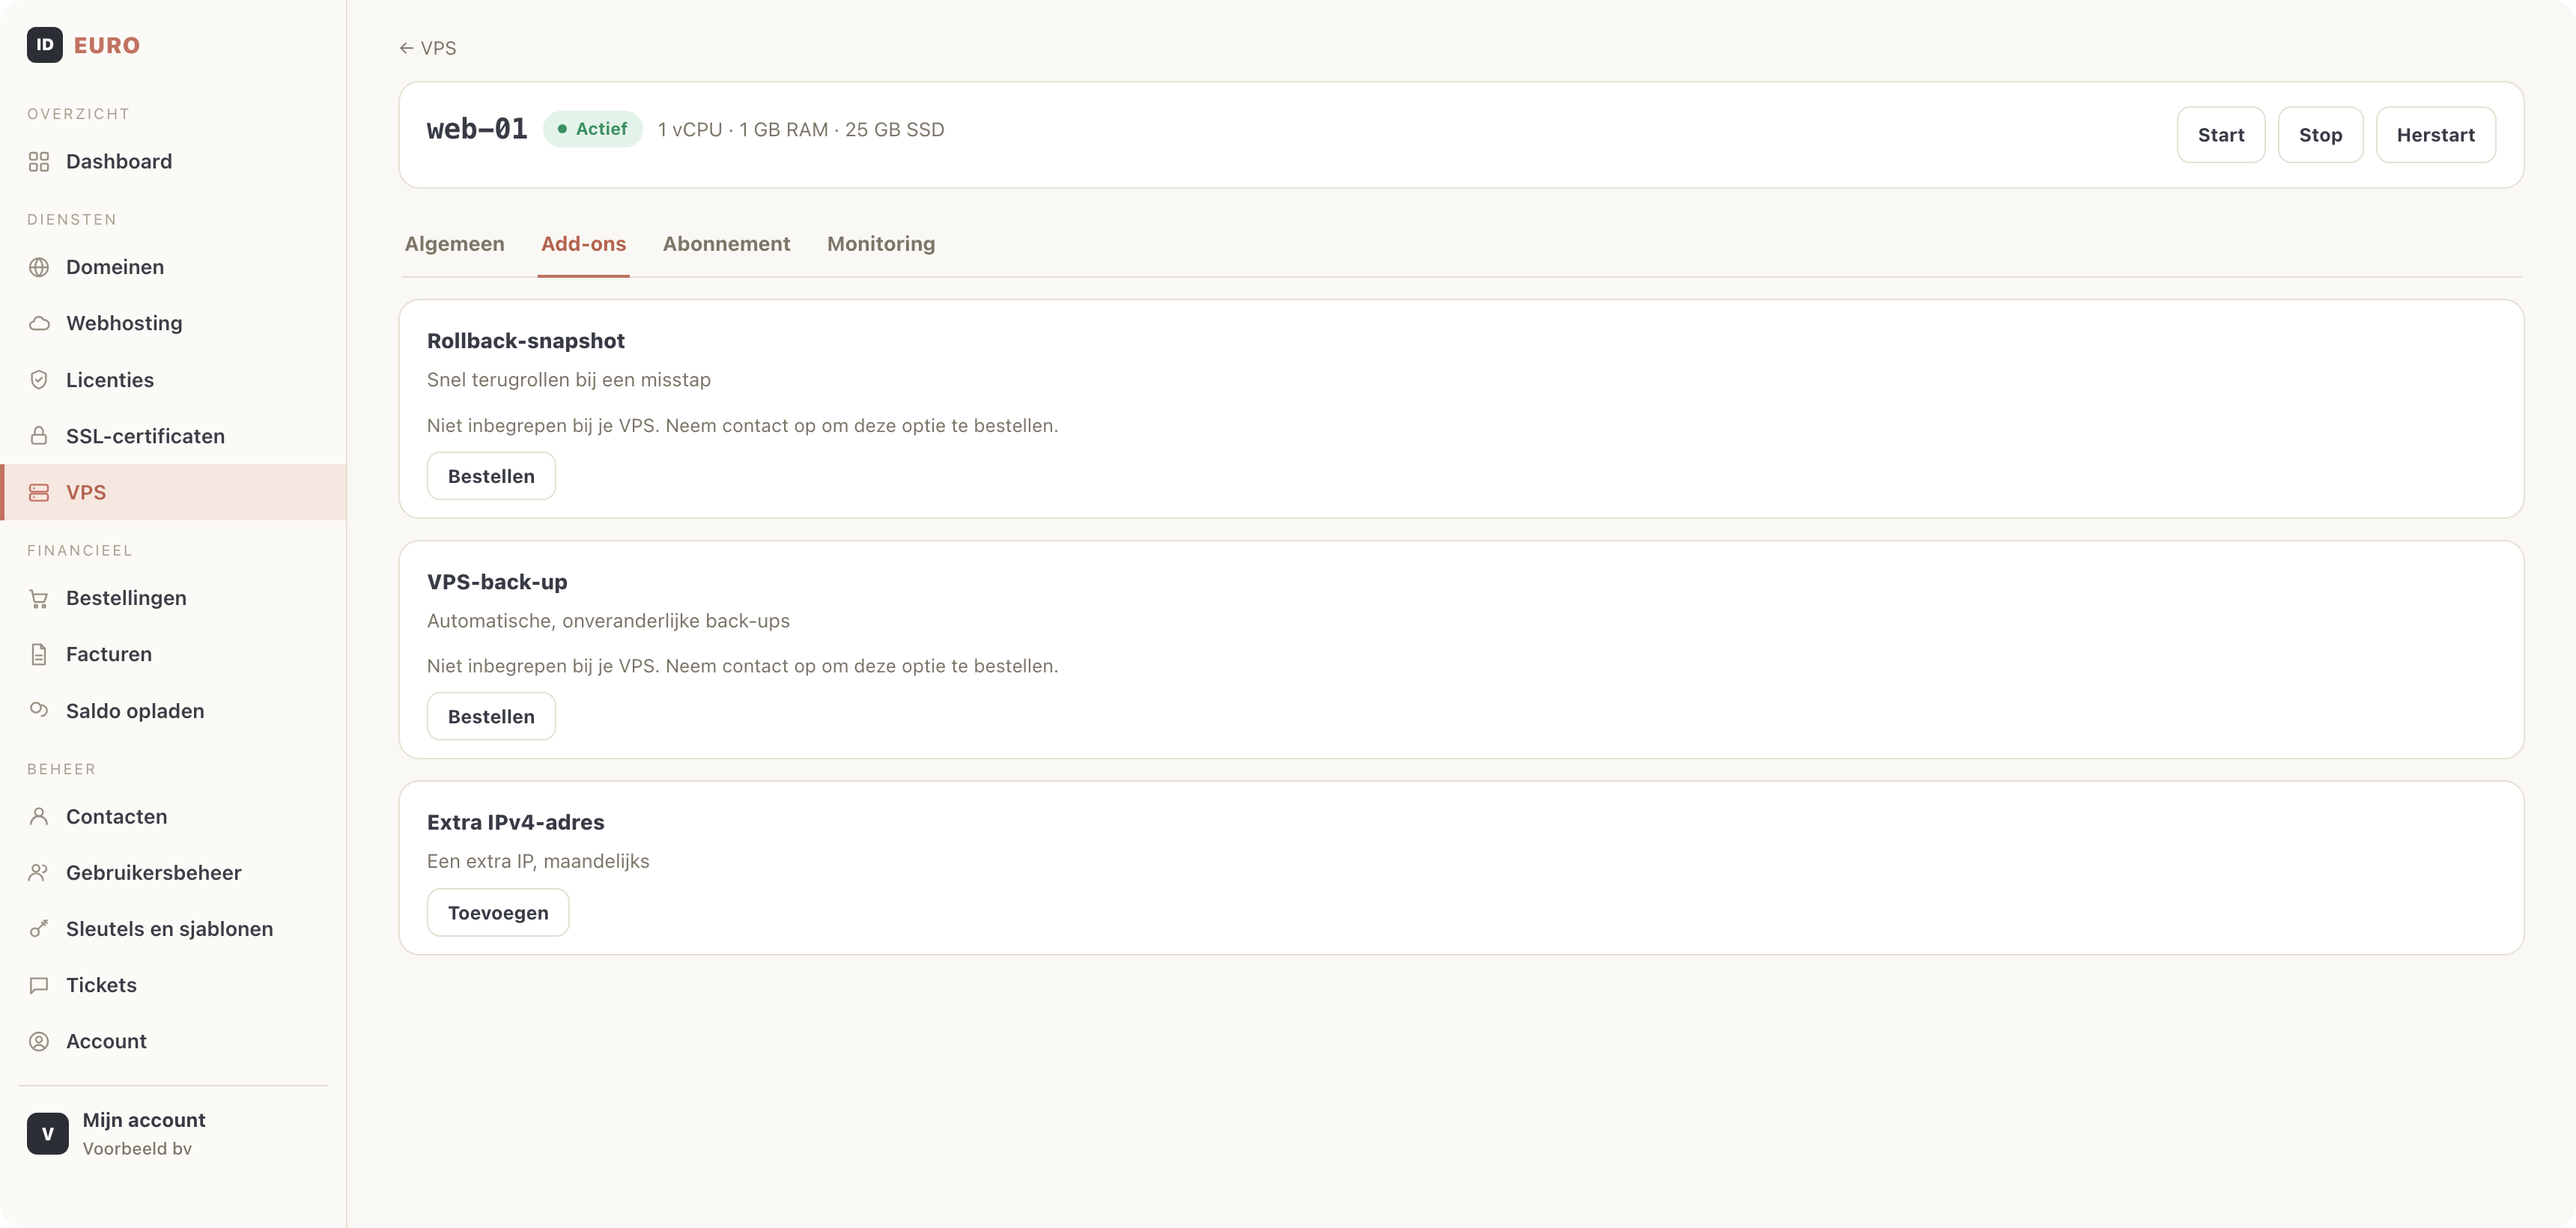The height and width of the screenshot is (1228, 2576).
Task: Click the Domeinen globe icon
Action: 39,267
